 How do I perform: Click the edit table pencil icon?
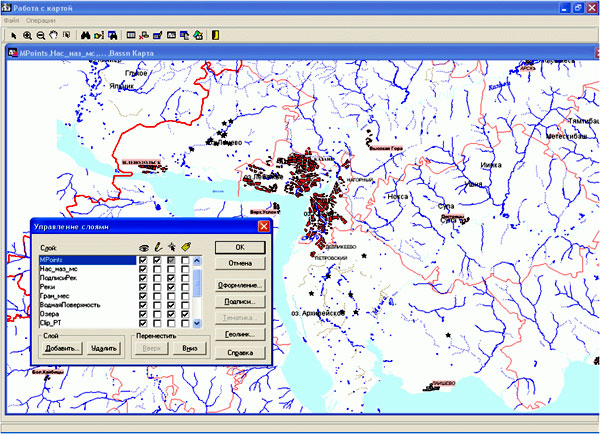(x=158, y=36)
